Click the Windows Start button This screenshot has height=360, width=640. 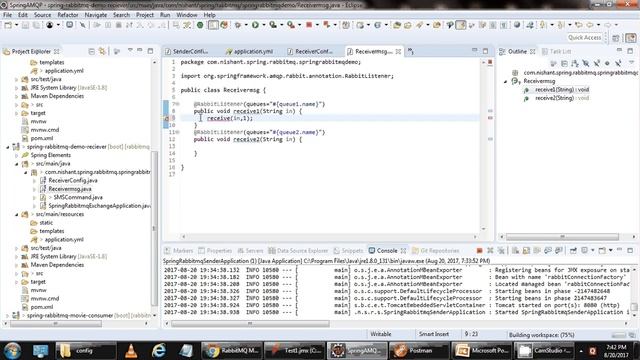tap(12, 351)
